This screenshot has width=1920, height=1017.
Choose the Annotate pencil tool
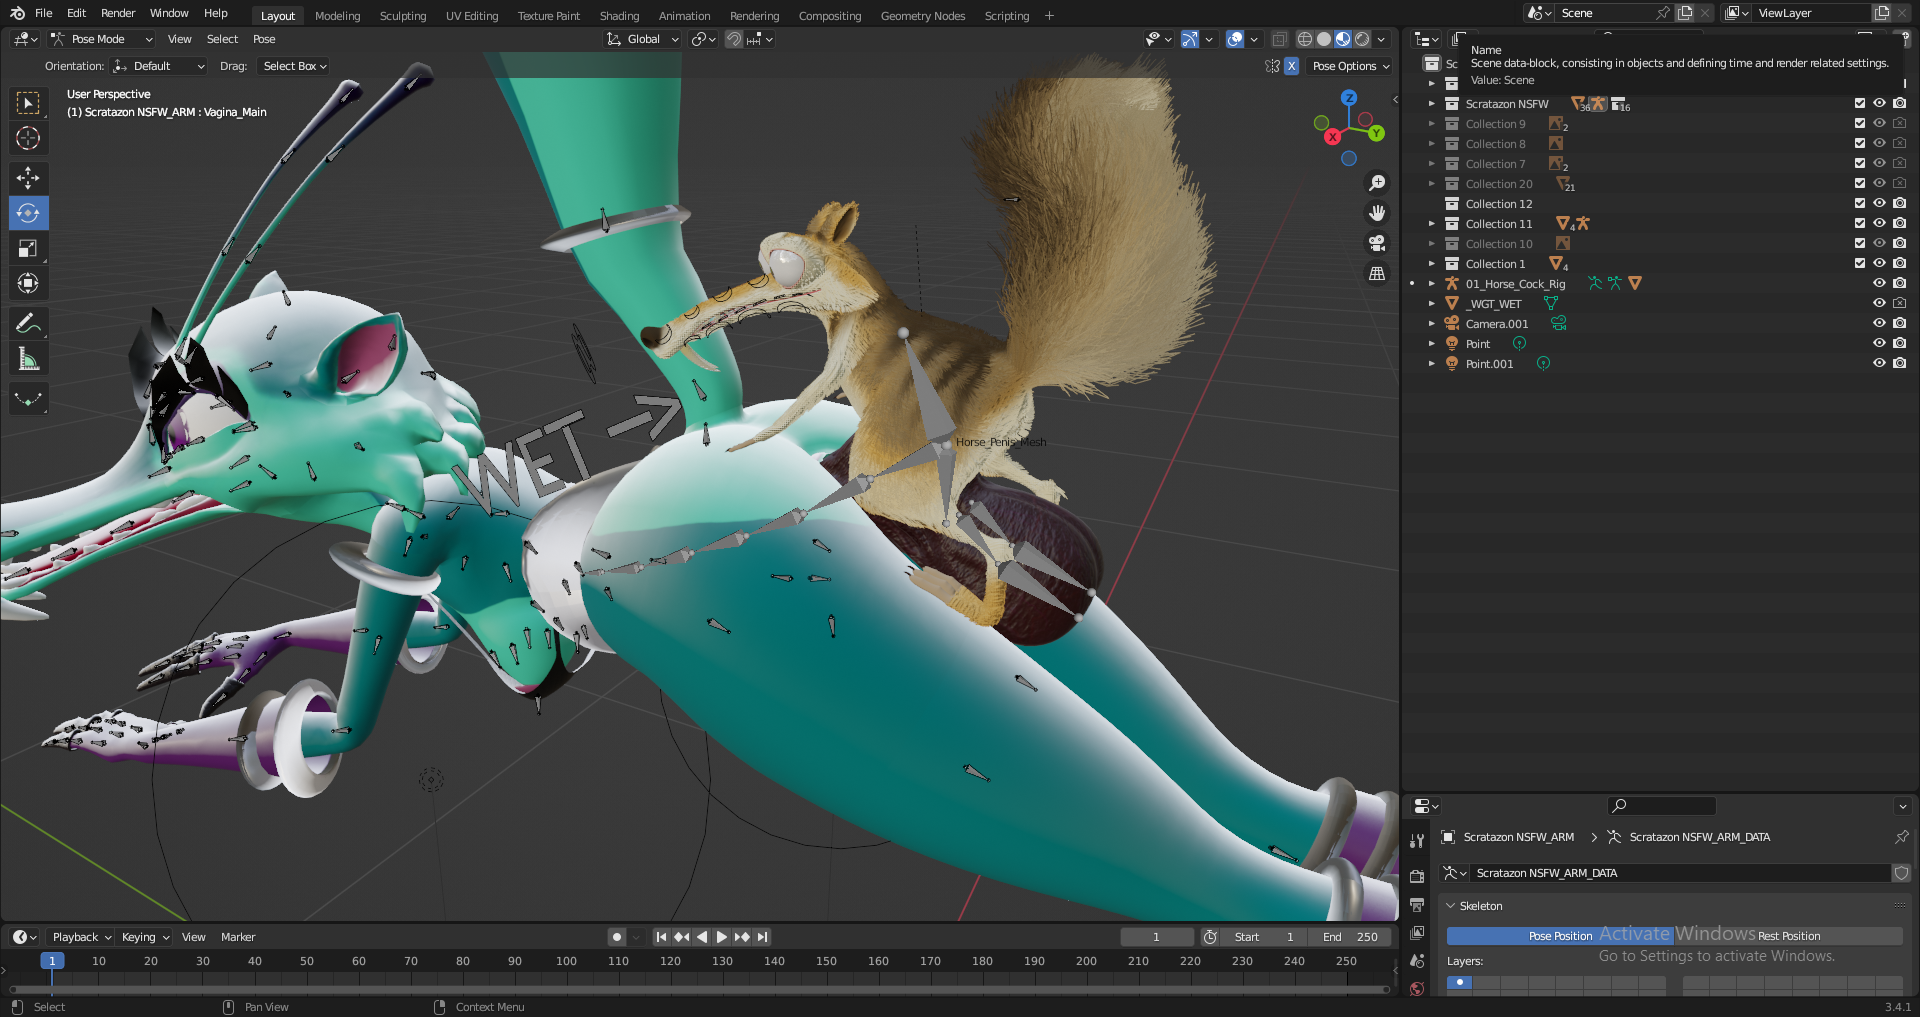pyautogui.click(x=28, y=323)
